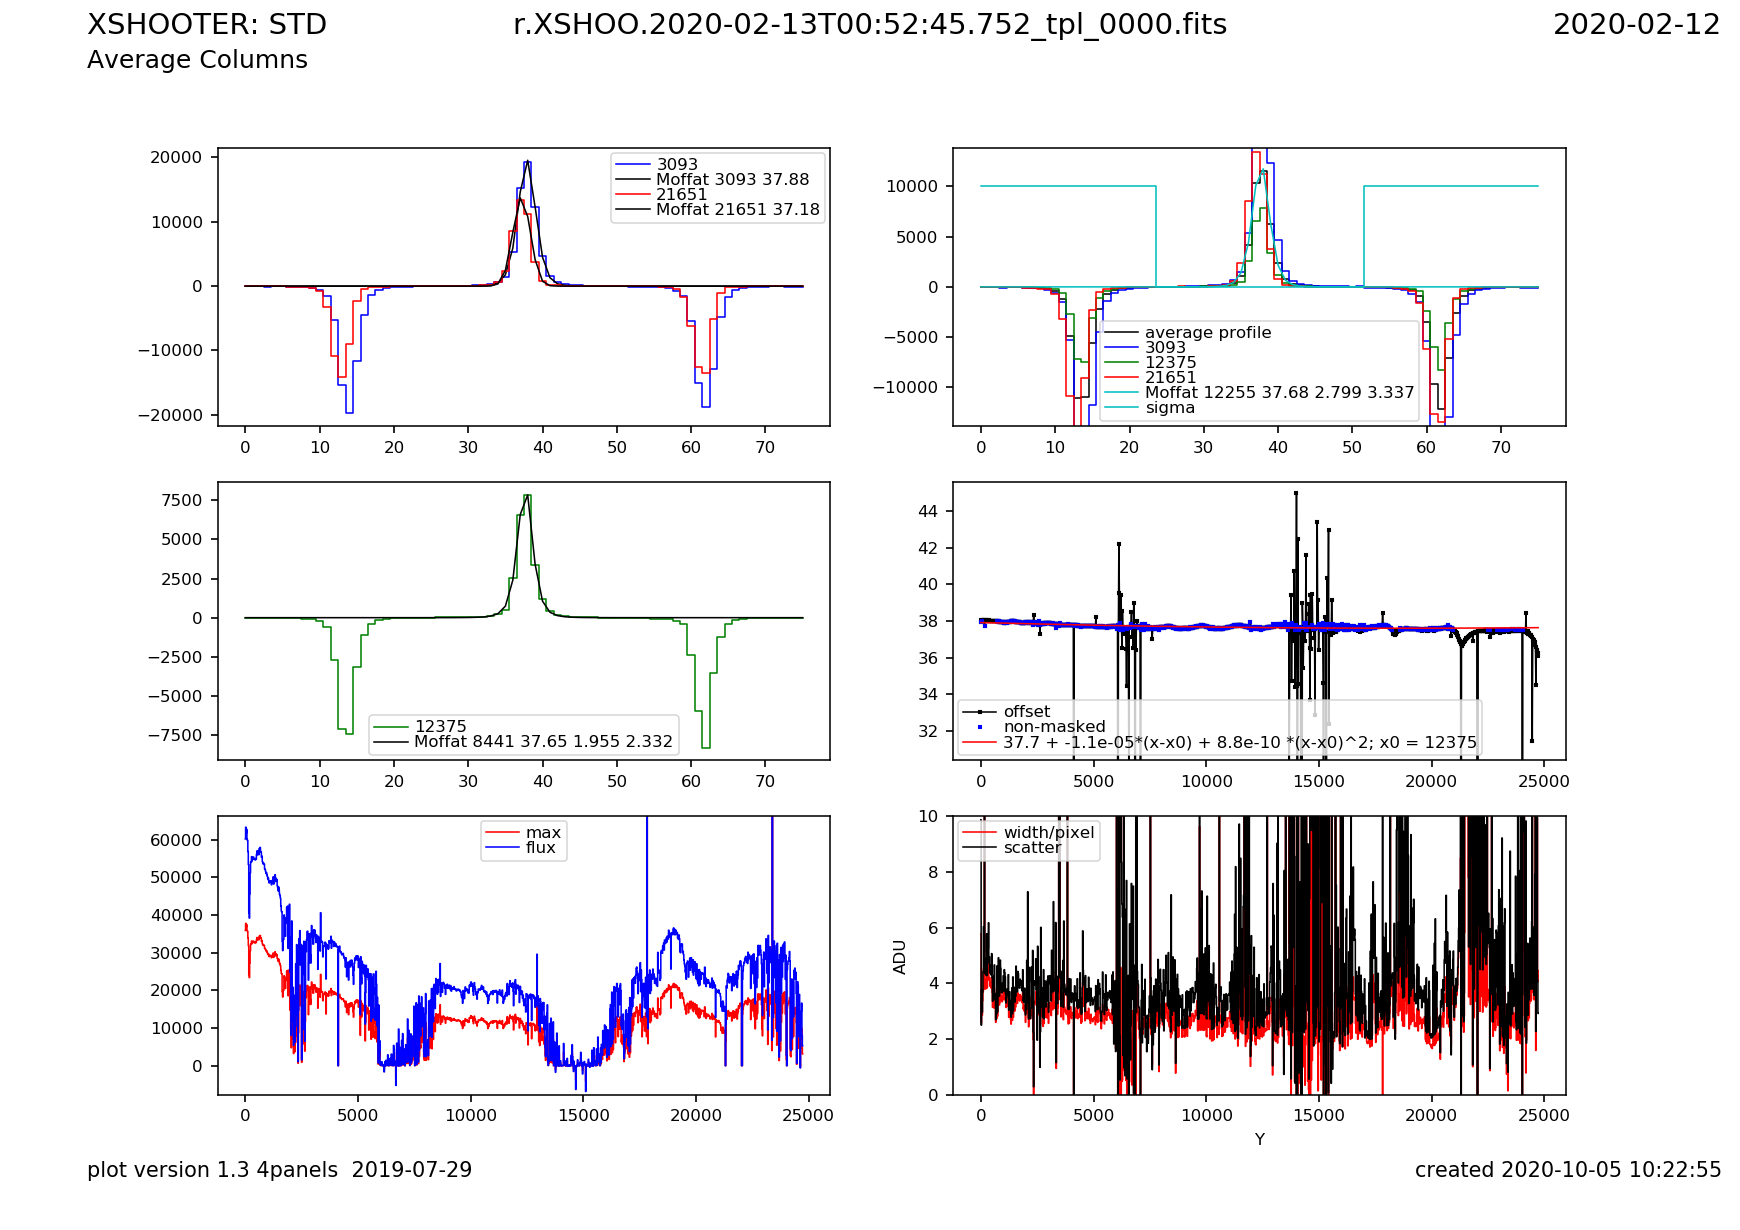The image size is (1740, 1230).
Task: Click the ADU y-axis label
Action: [x=900, y=956]
